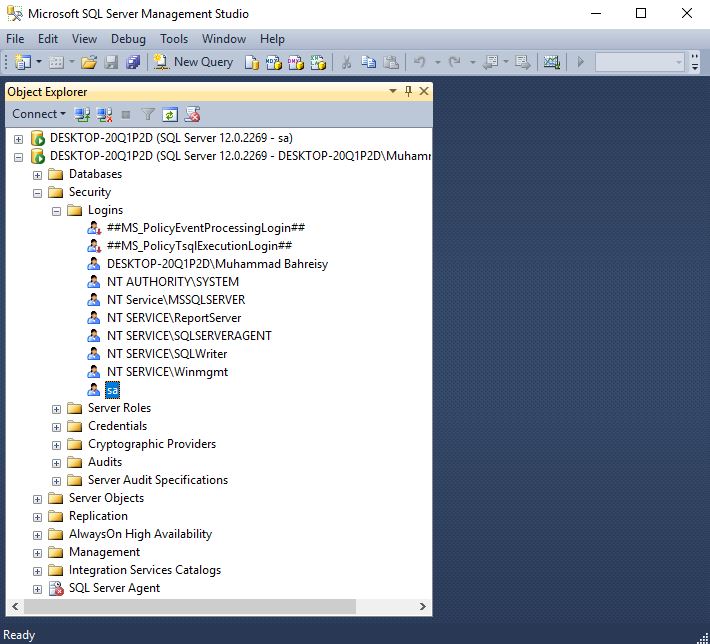The image size is (710, 644).
Task: Expand the first DESKTOP-20Q1P2D (sa) server node
Action: [x=18, y=139]
